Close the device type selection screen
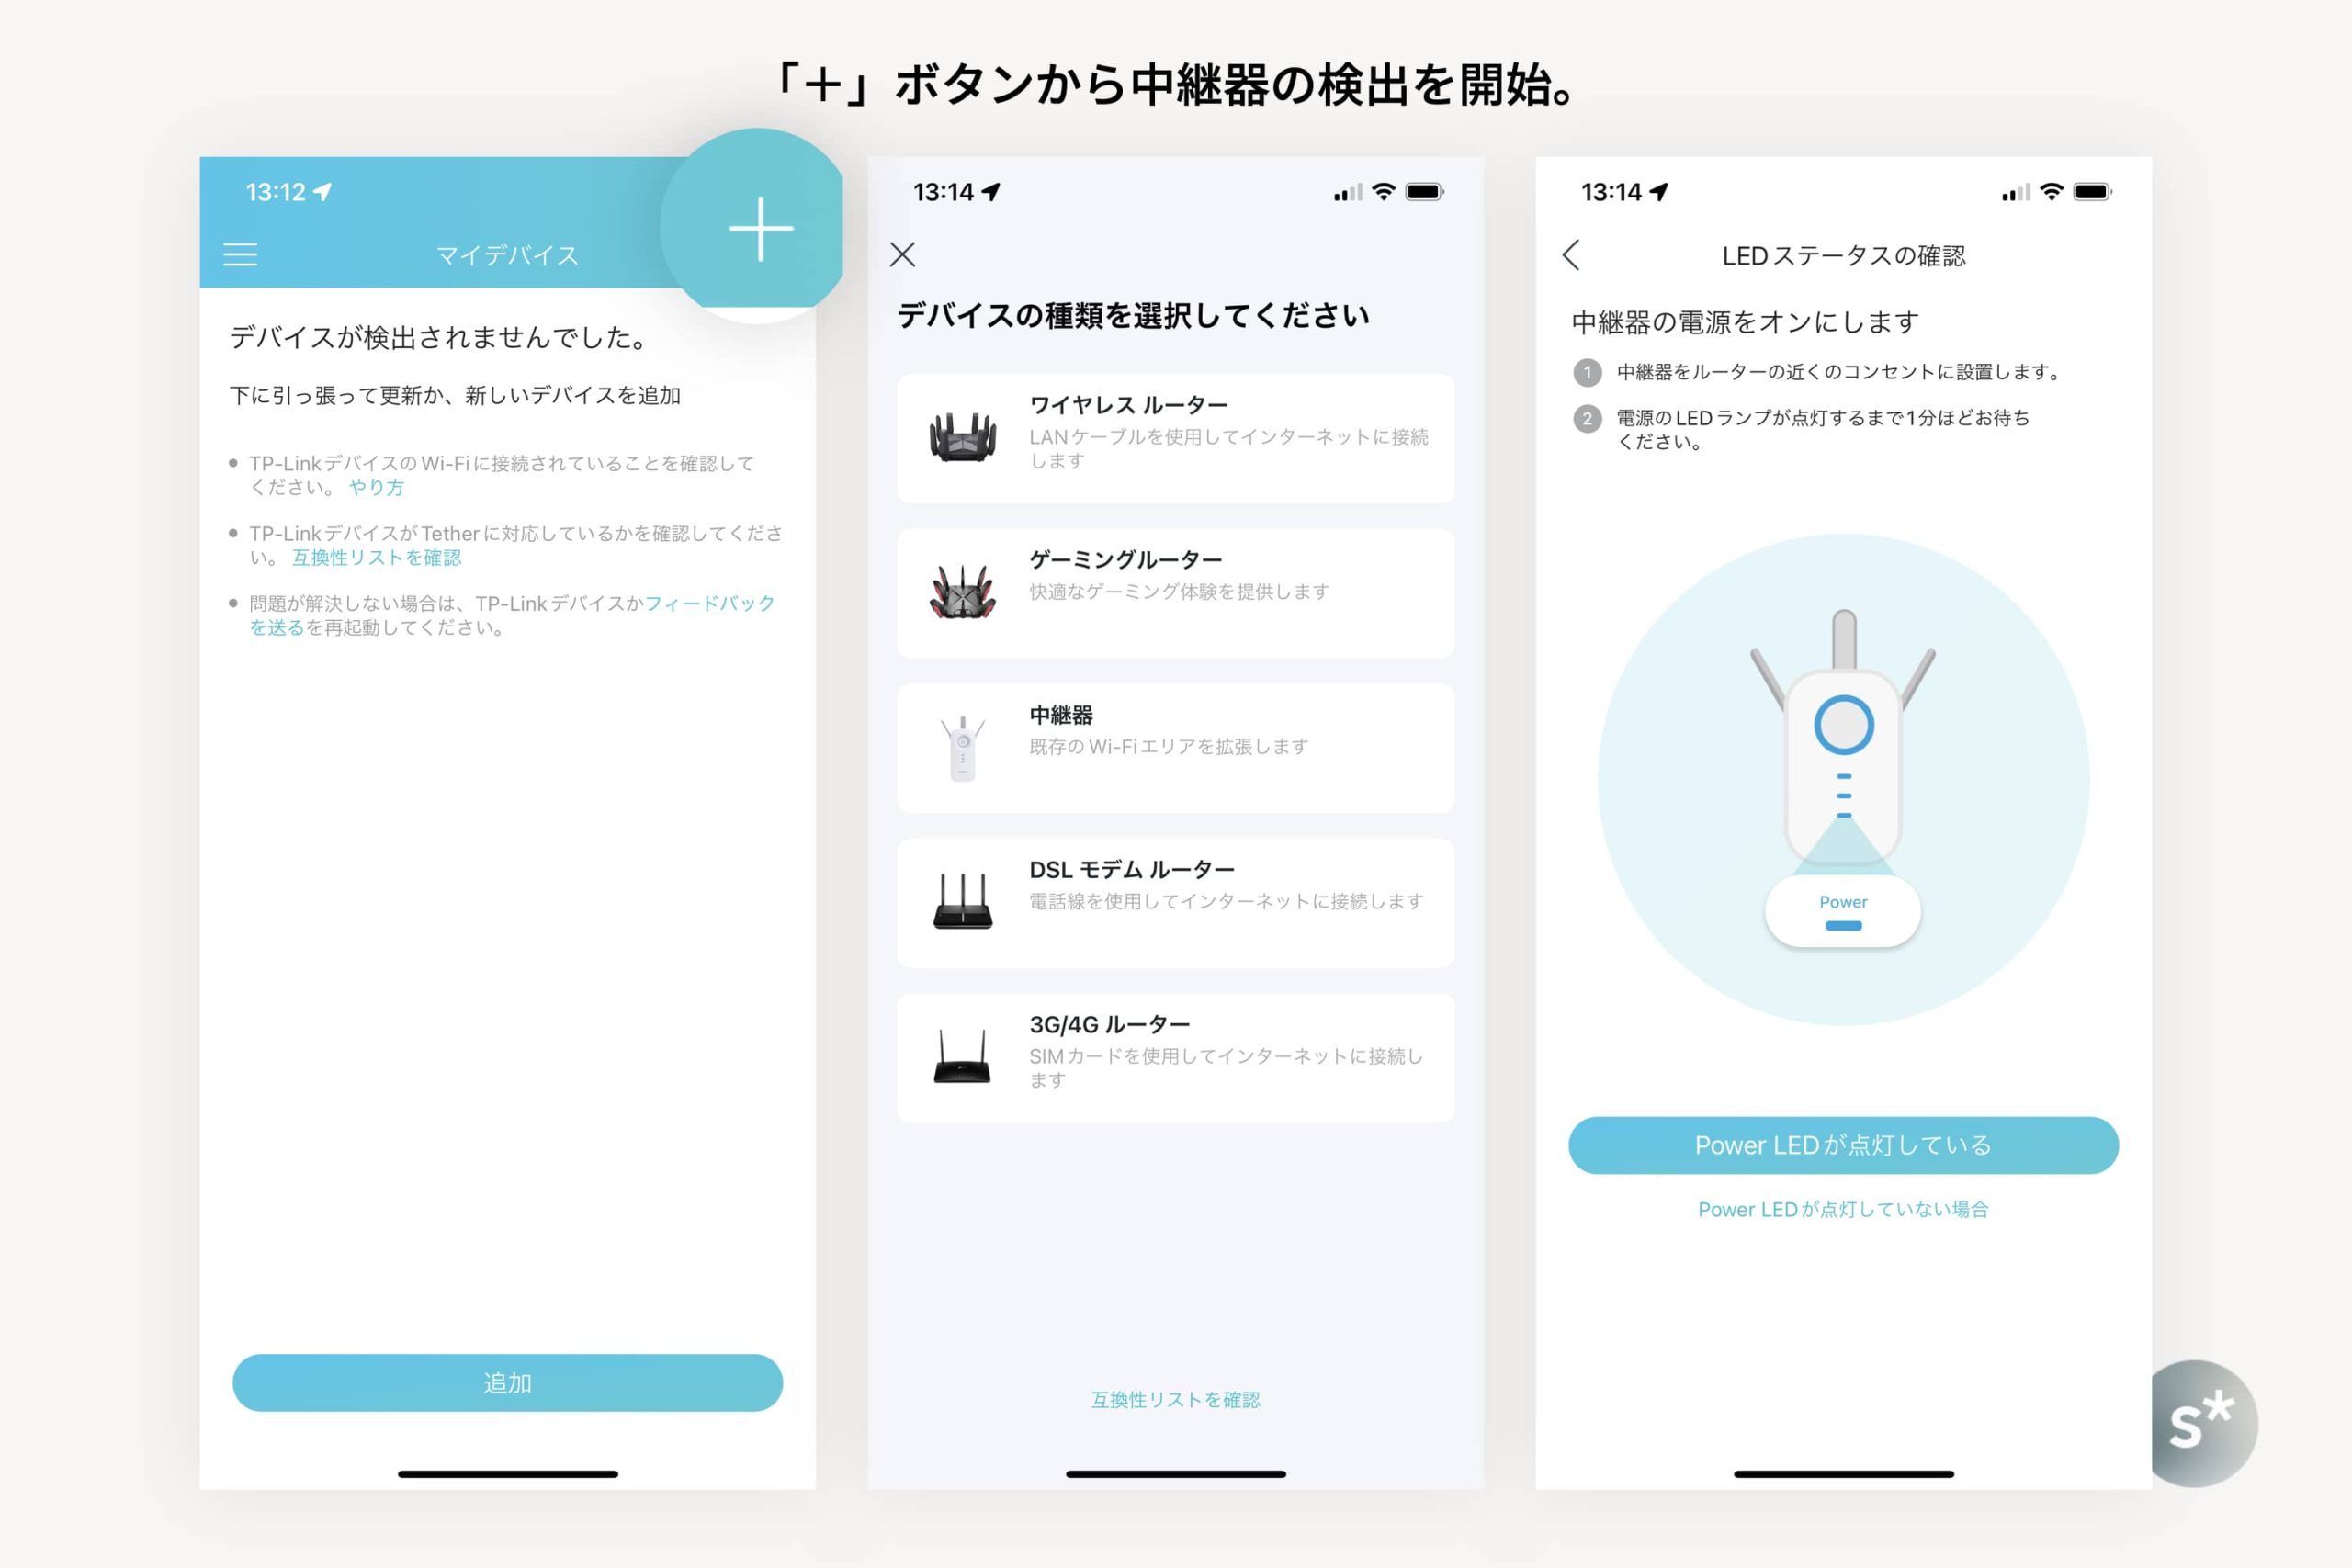 (902, 254)
